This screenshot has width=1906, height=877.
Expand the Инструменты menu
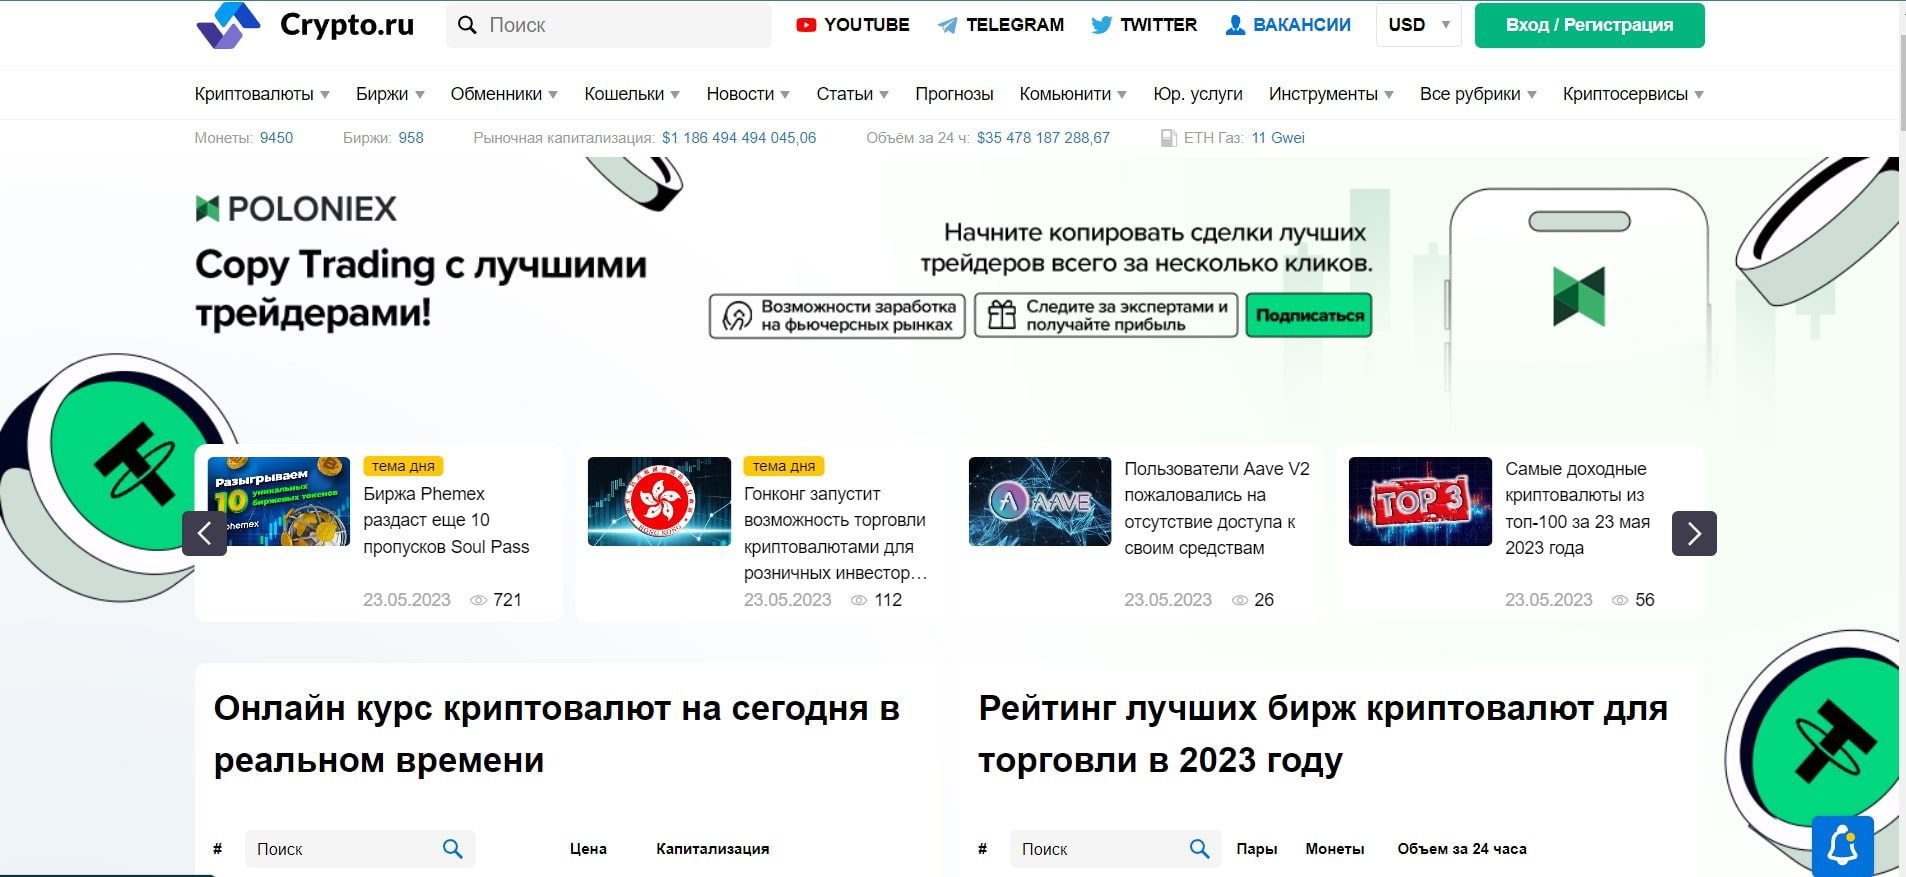point(1331,94)
